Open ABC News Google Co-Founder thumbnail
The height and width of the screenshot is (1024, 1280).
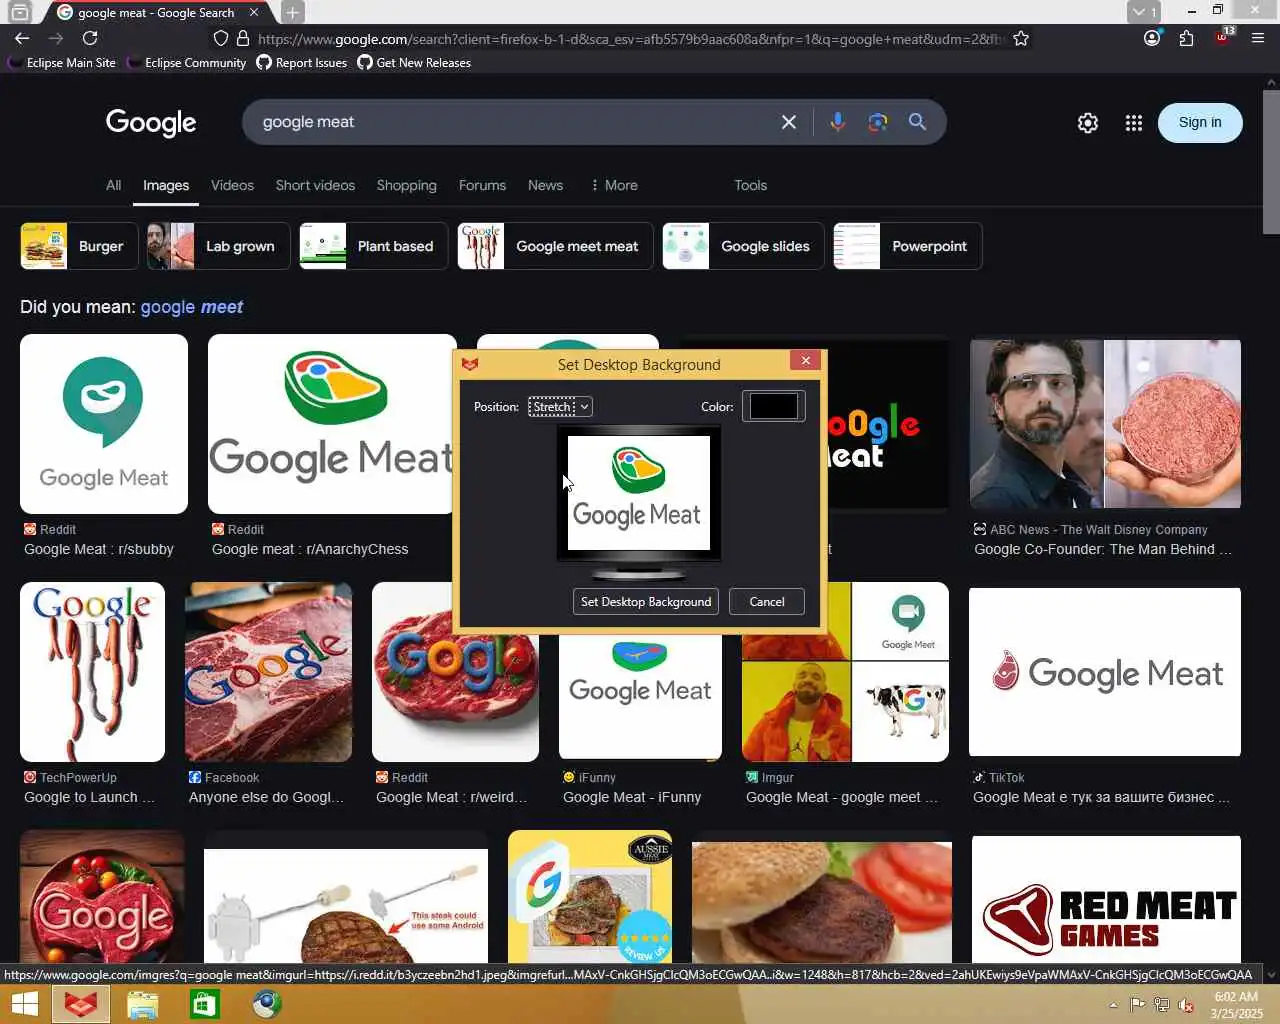pos(1105,424)
